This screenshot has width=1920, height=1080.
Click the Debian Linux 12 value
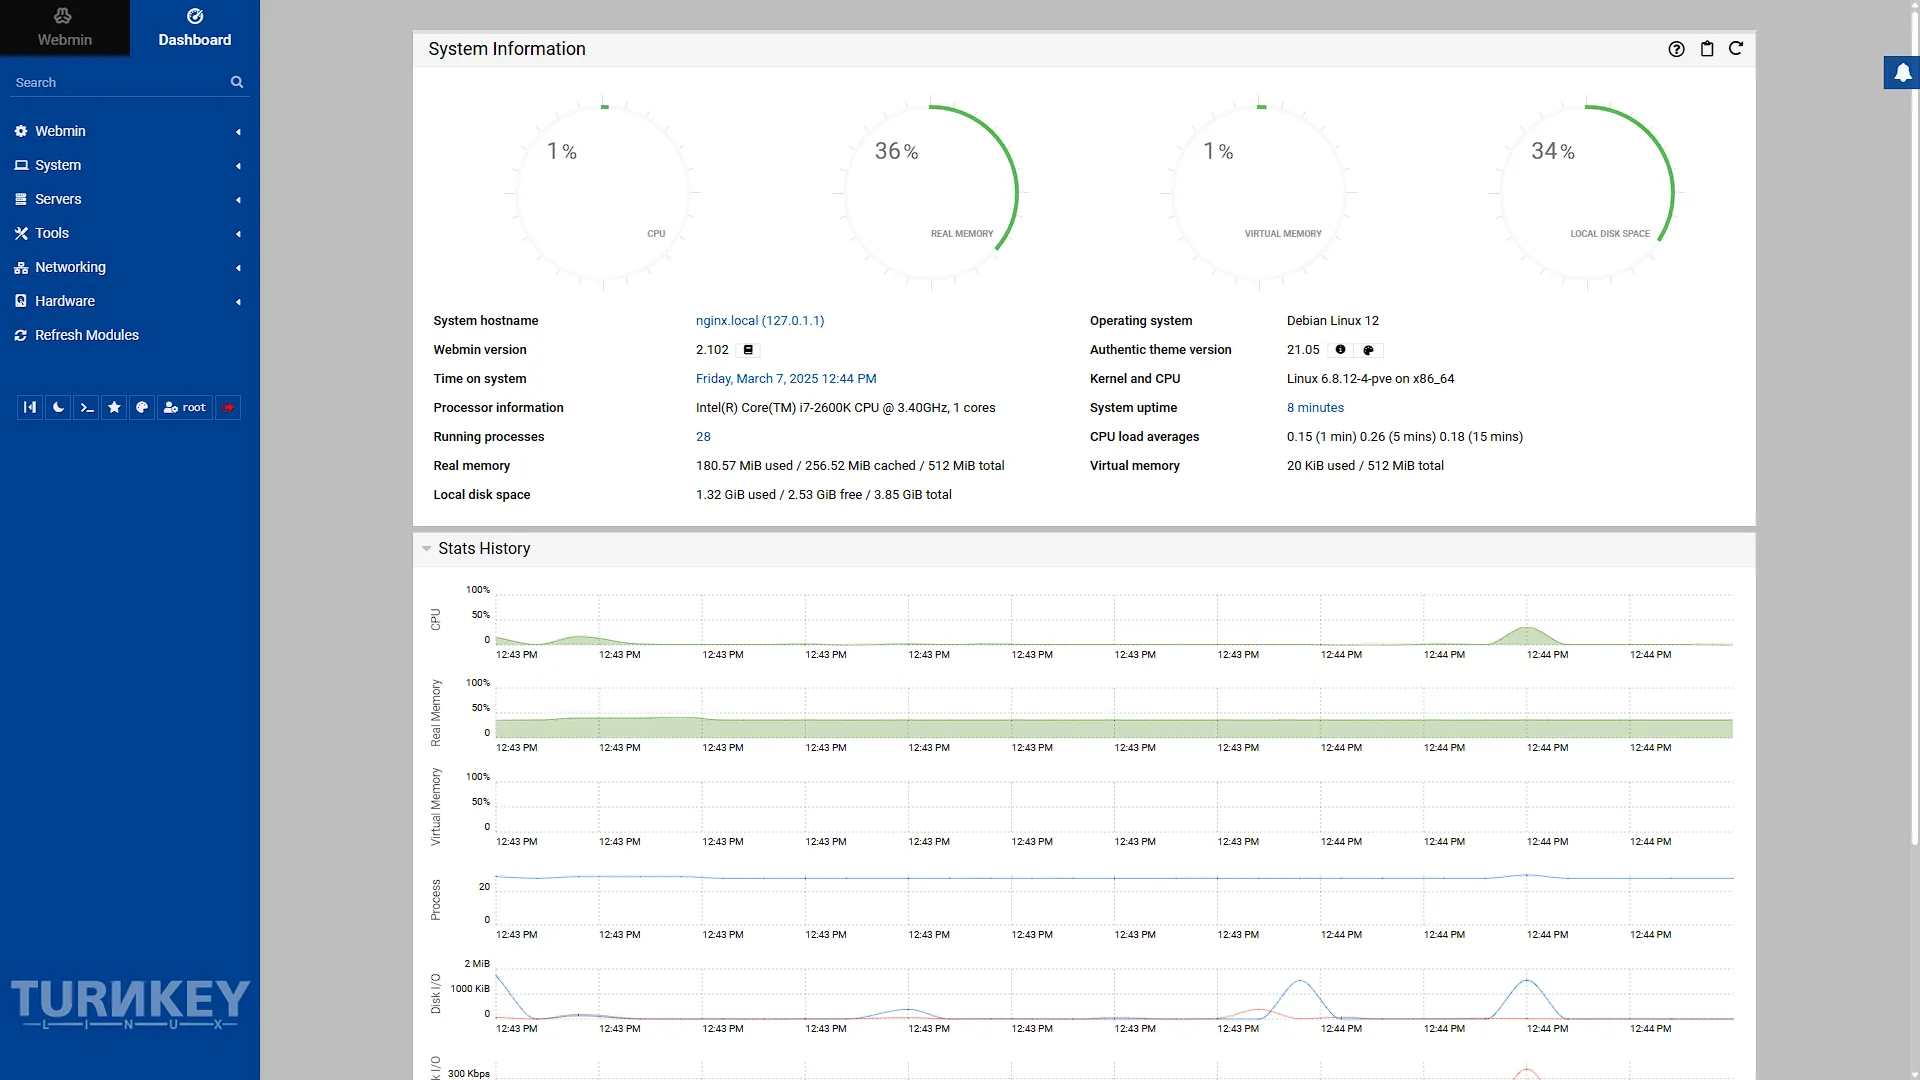(1332, 321)
